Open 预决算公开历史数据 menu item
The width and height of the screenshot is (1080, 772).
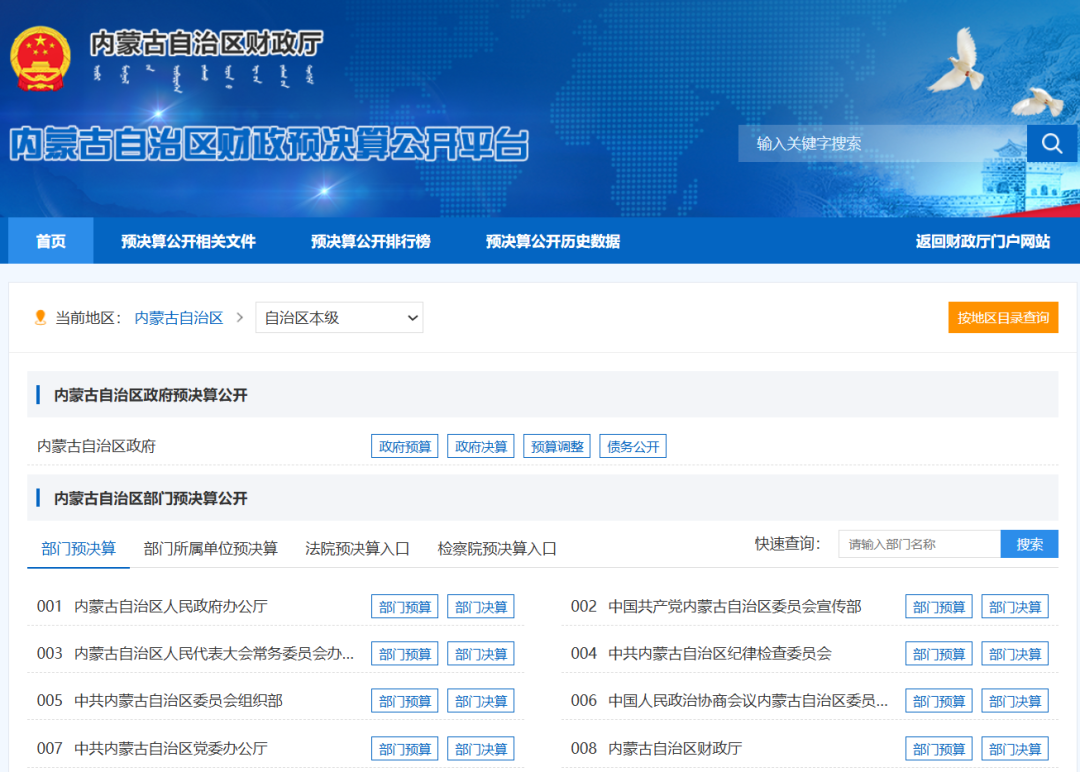[552, 241]
